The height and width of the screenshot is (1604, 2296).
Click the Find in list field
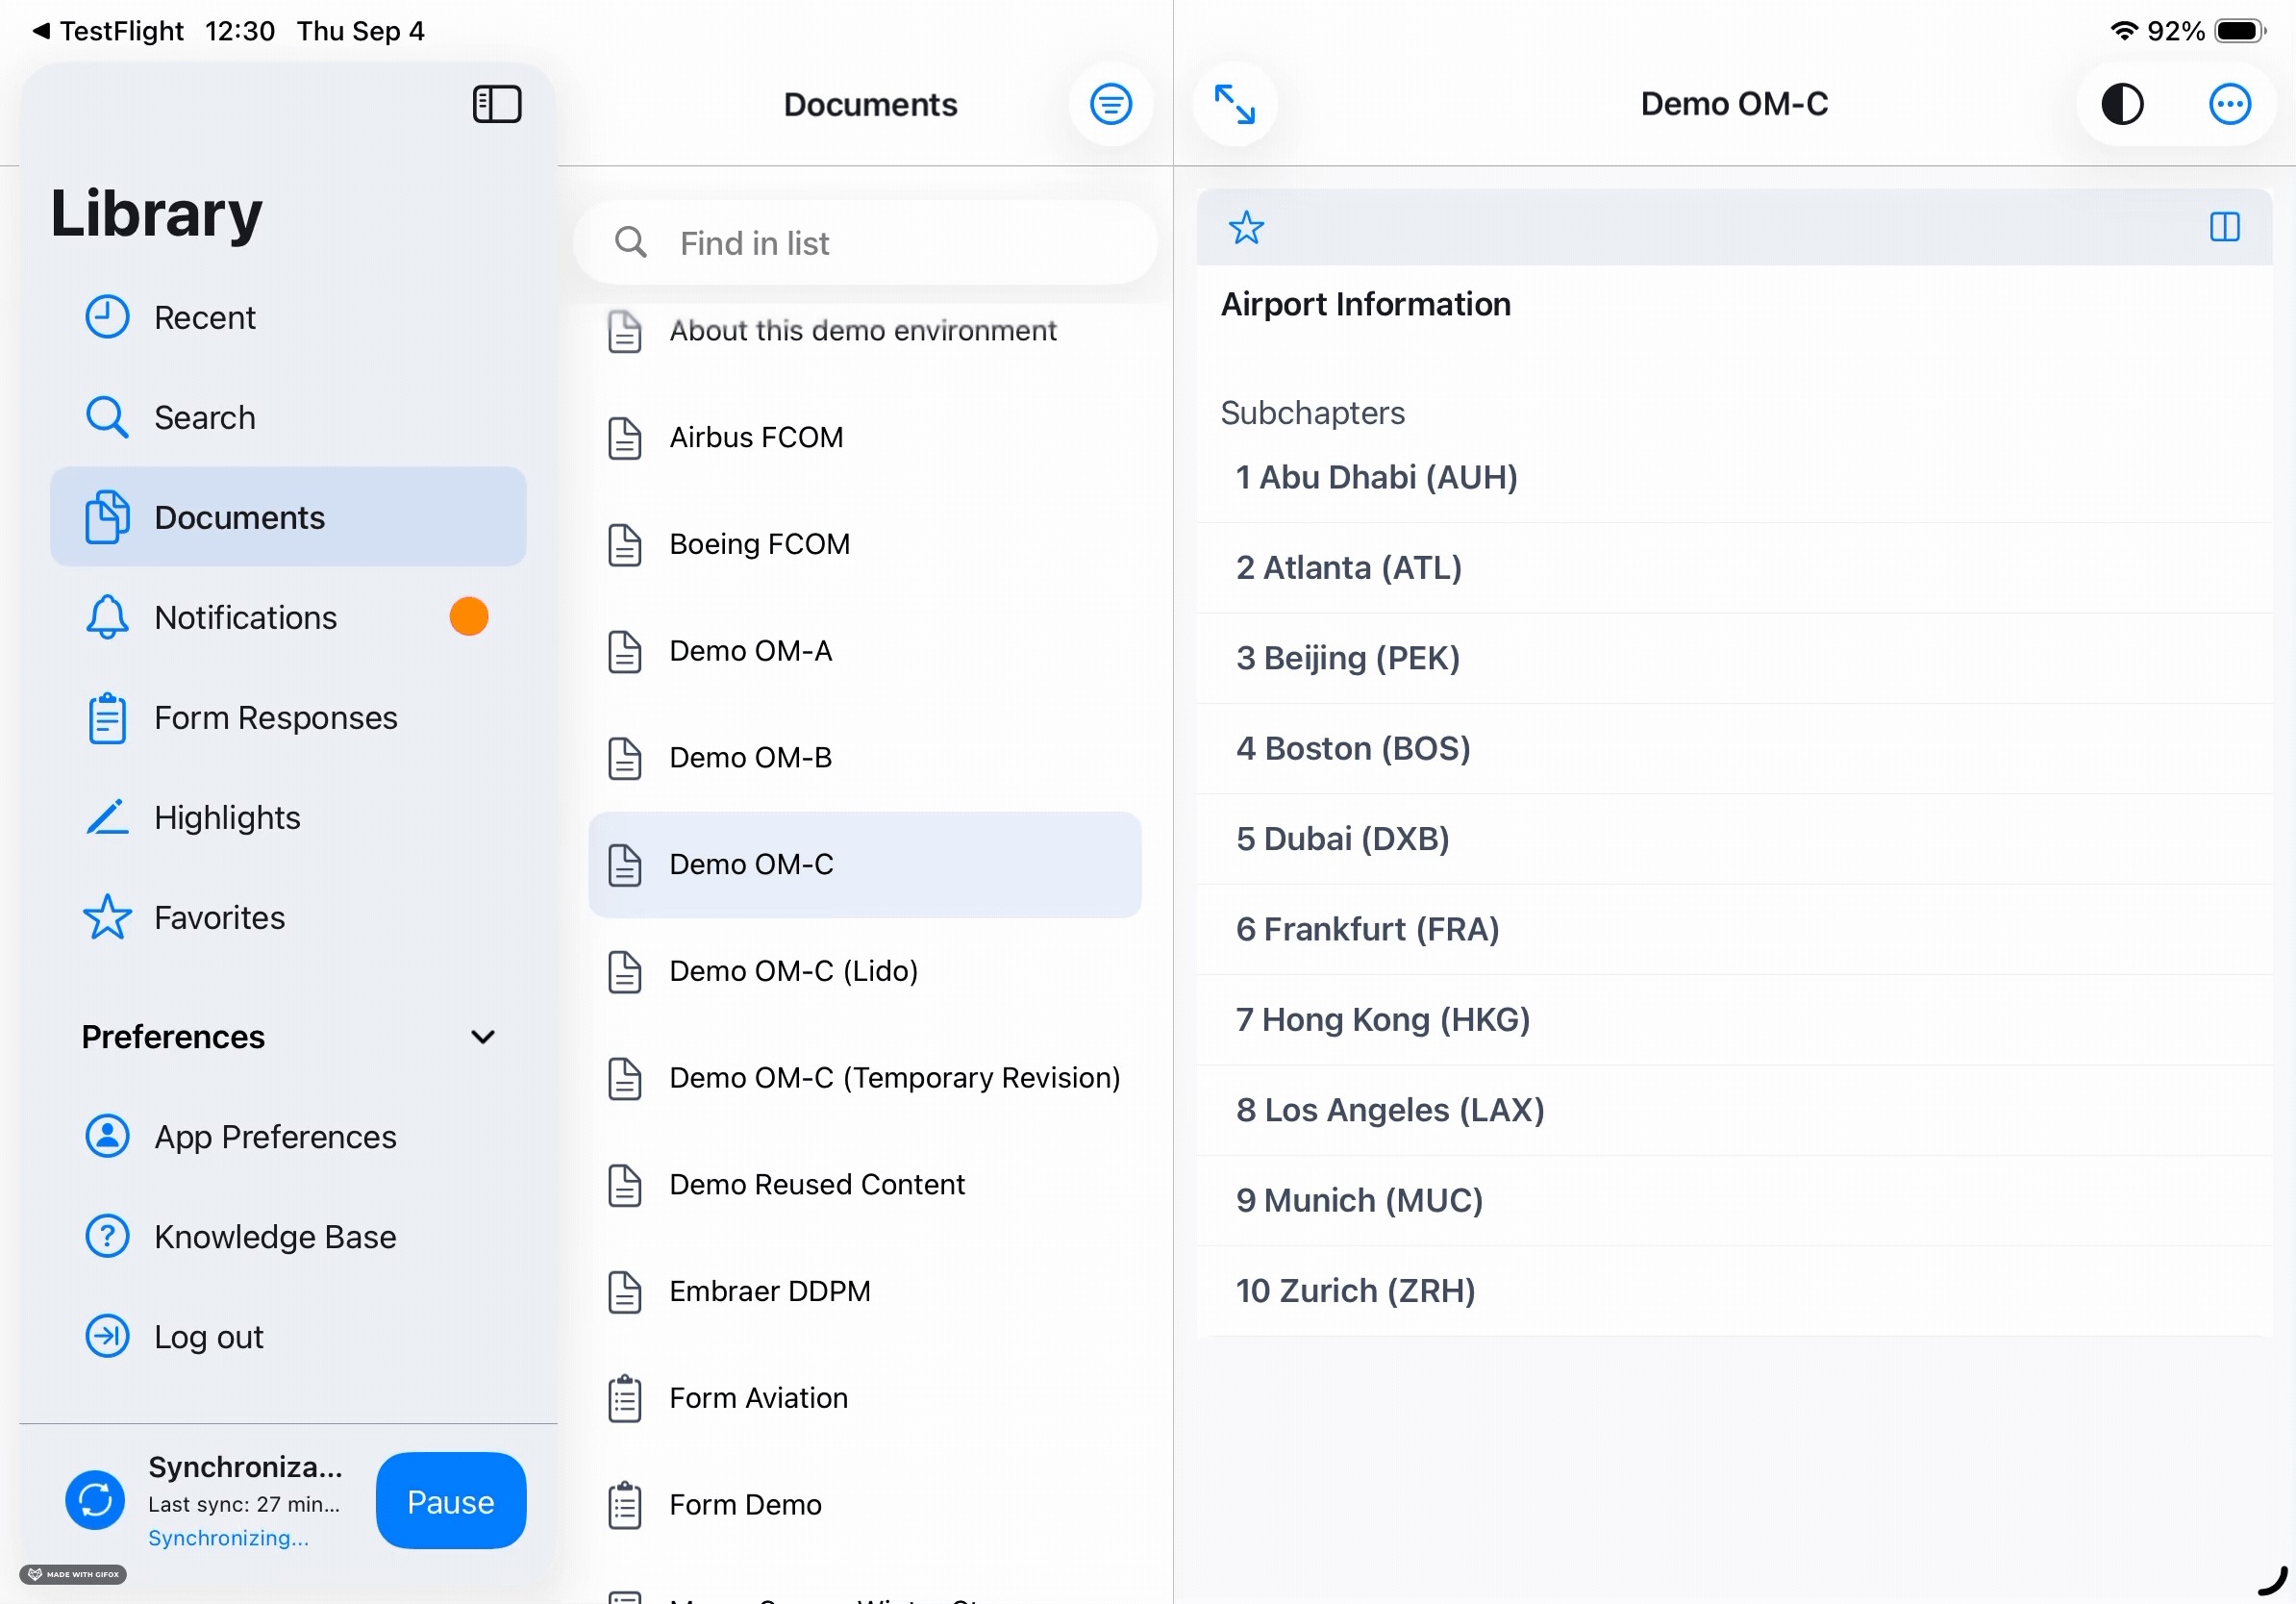coord(864,243)
